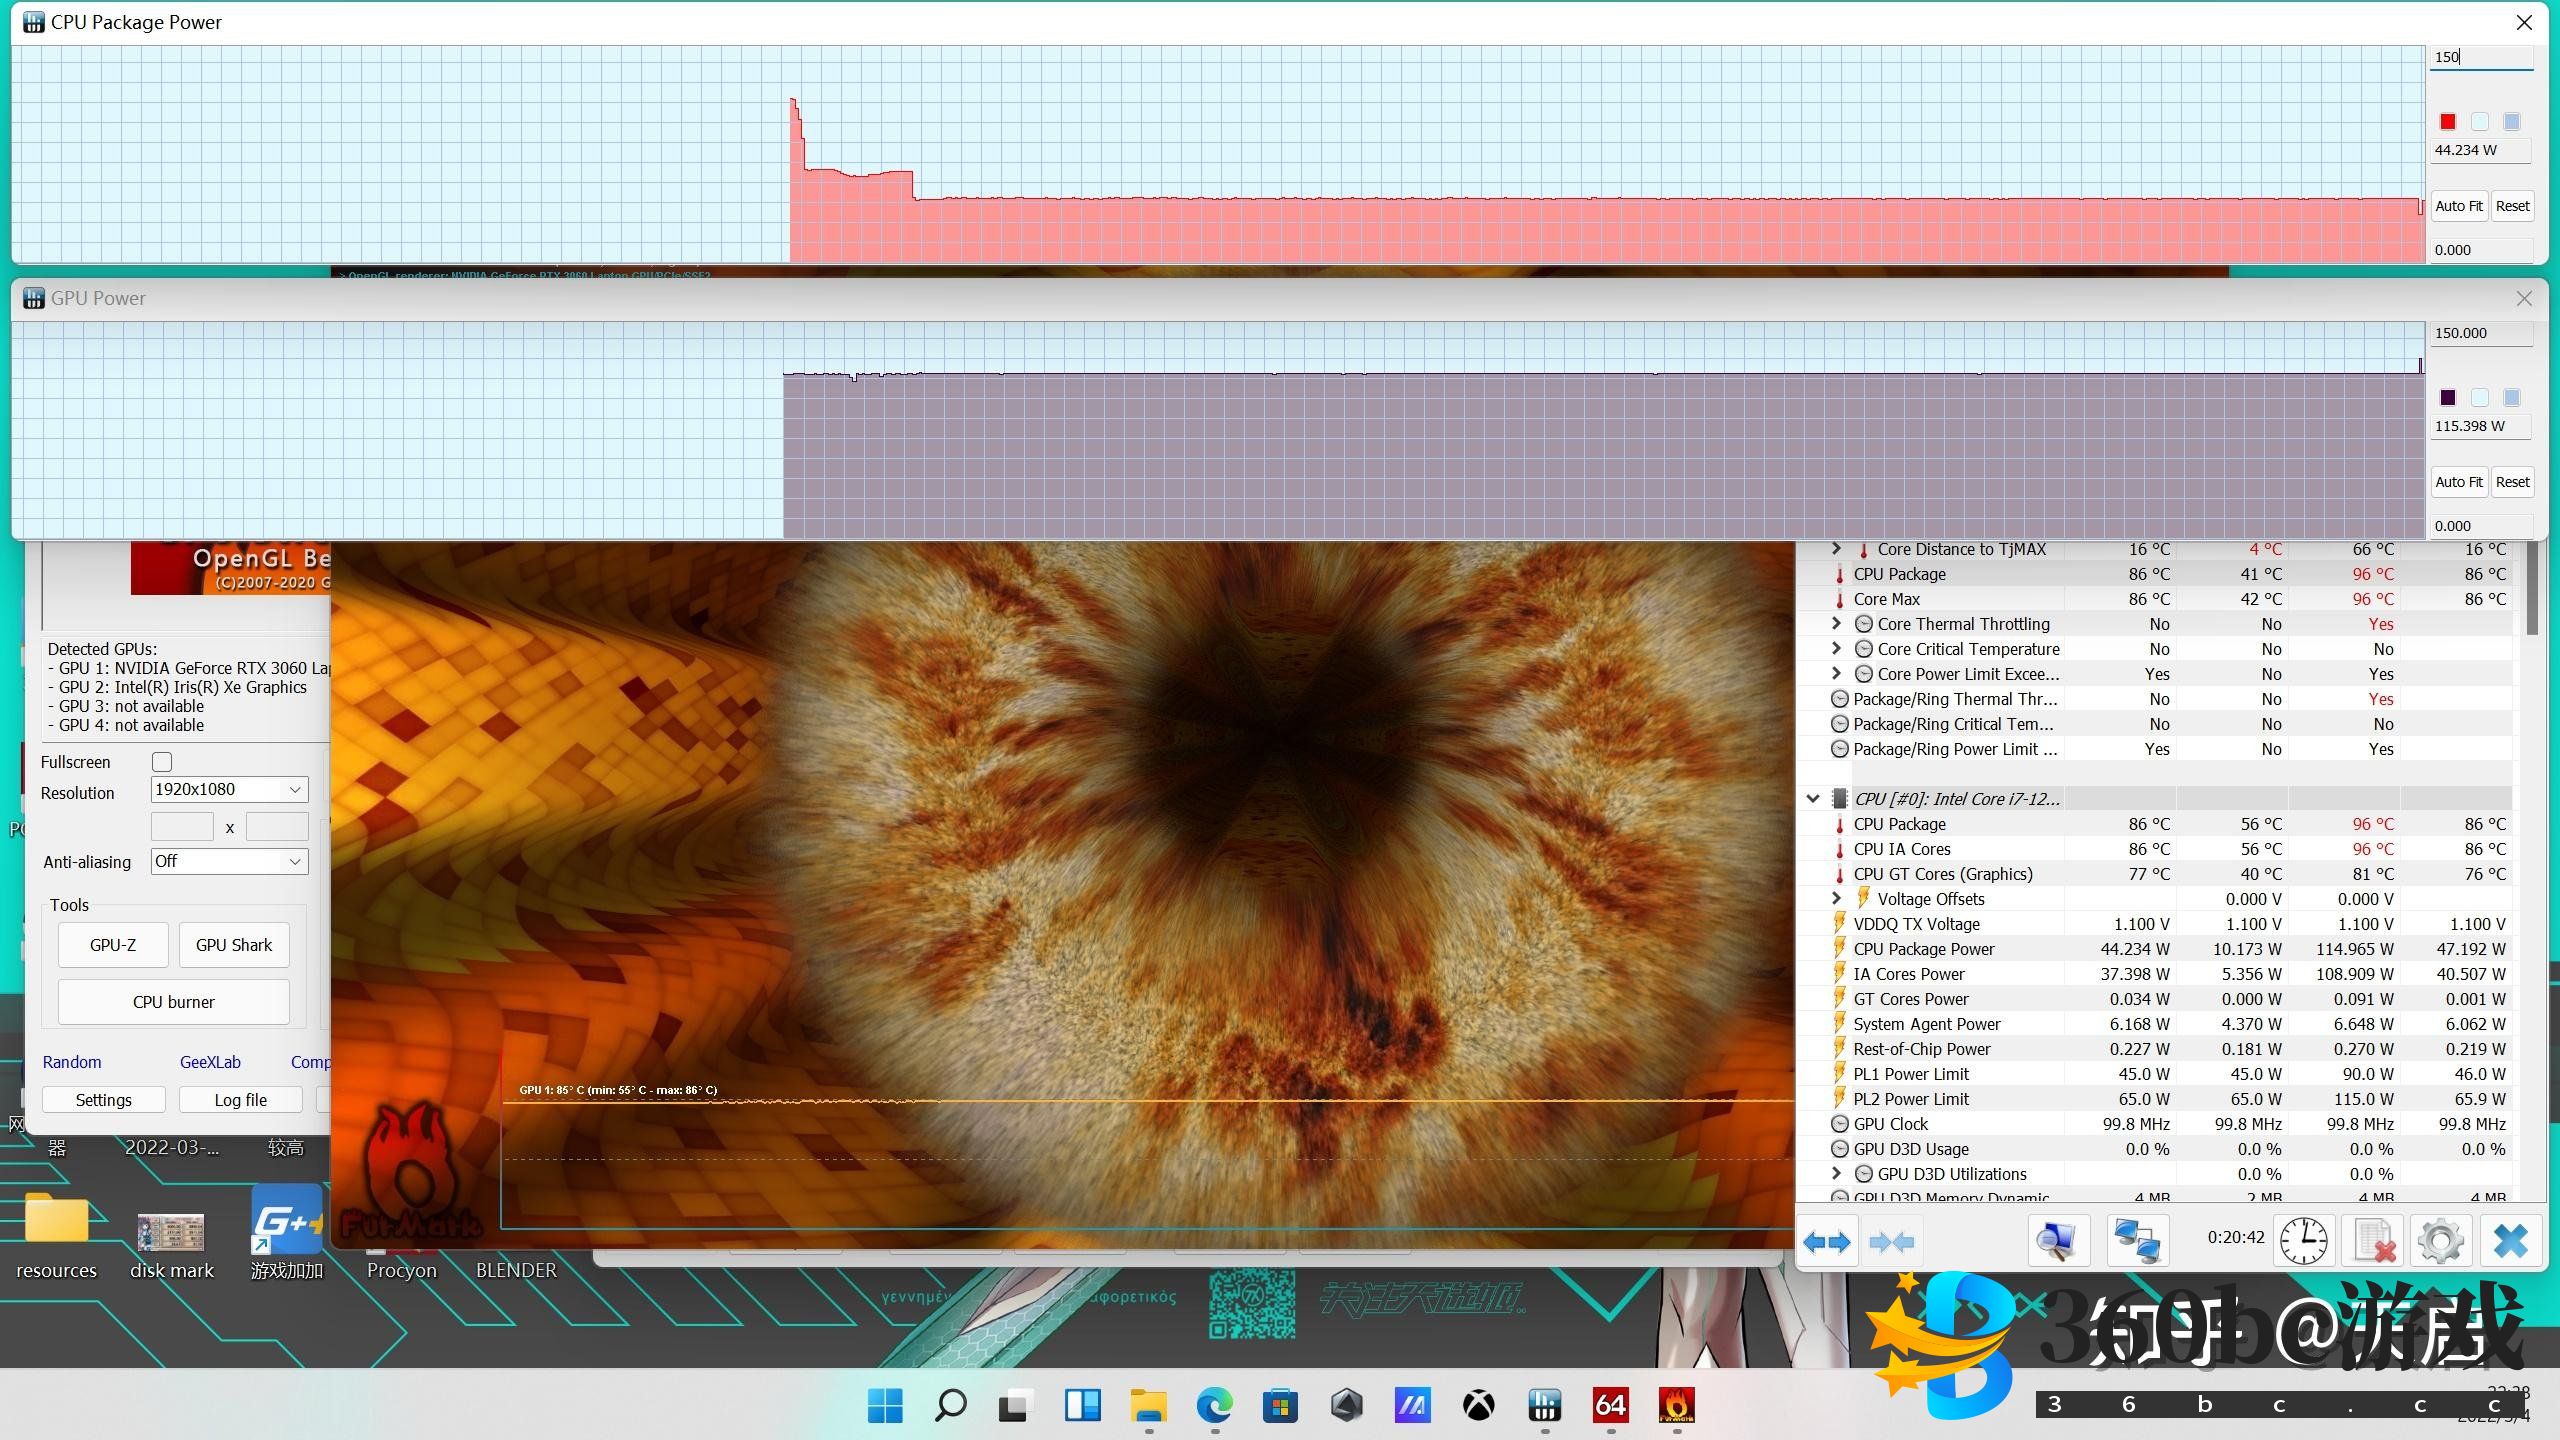Click the CPU burner button
This screenshot has height=1440, width=2560.
(174, 1002)
